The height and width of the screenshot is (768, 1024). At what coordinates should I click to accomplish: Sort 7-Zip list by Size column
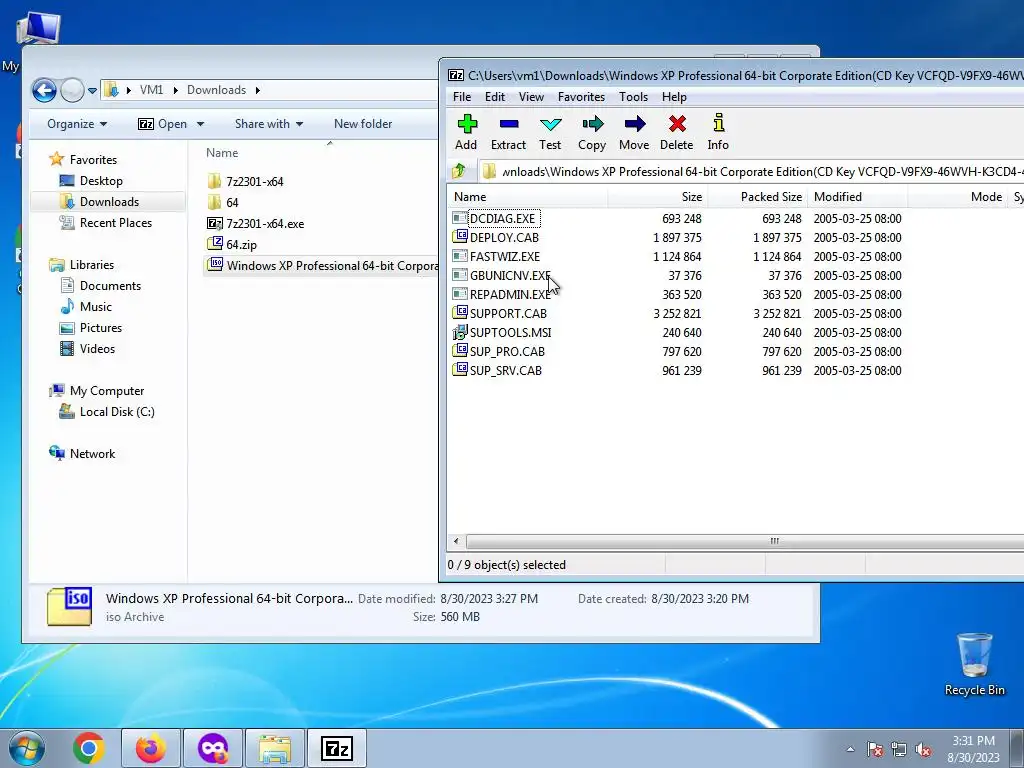click(658, 197)
